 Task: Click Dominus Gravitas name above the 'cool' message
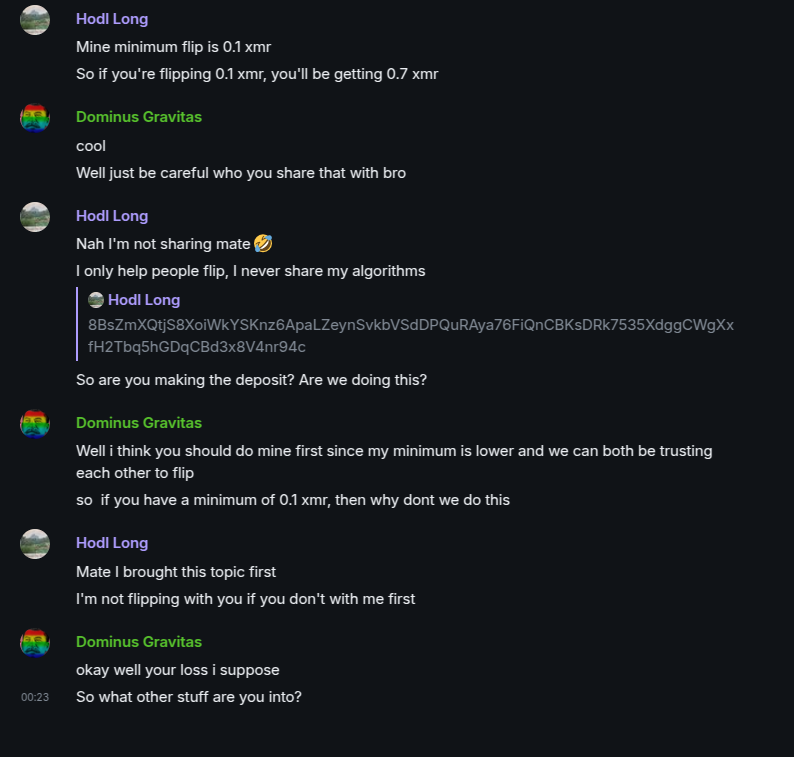point(138,117)
